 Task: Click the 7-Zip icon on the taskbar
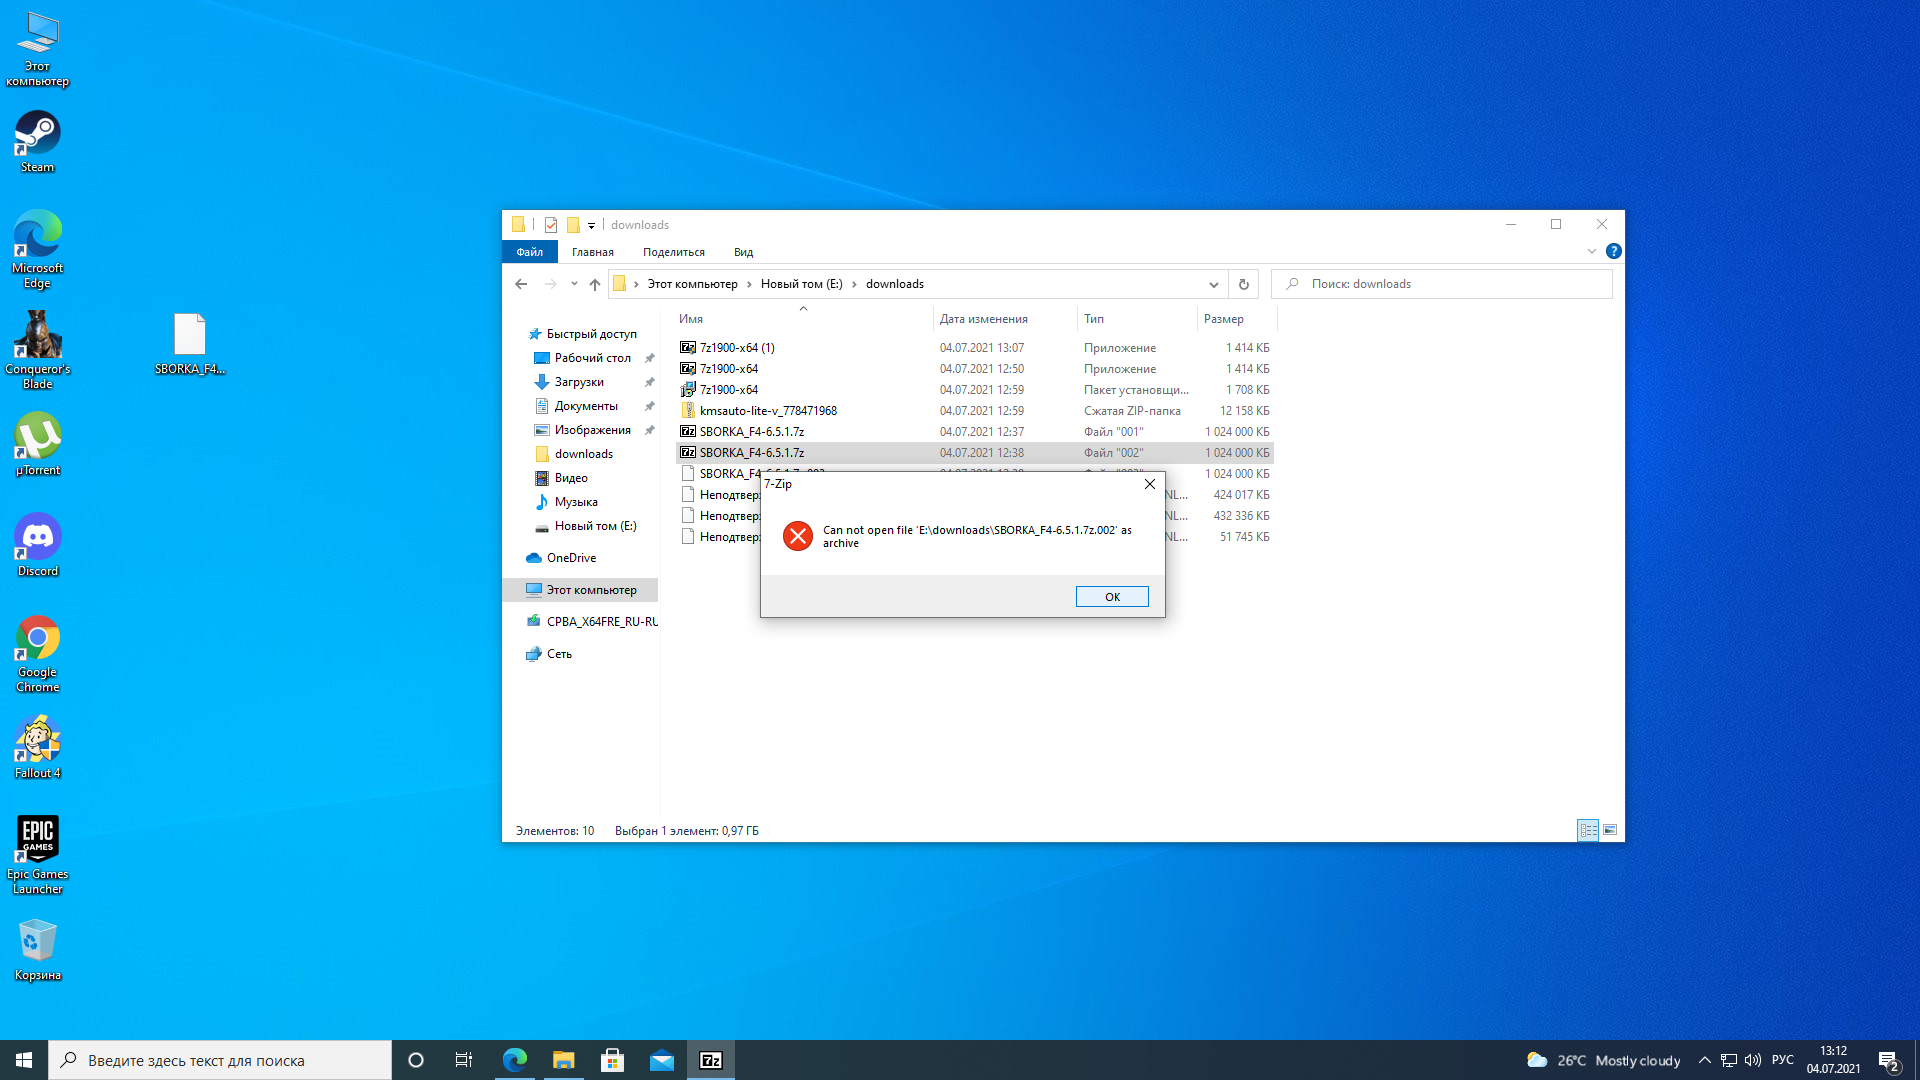click(710, 1060)
